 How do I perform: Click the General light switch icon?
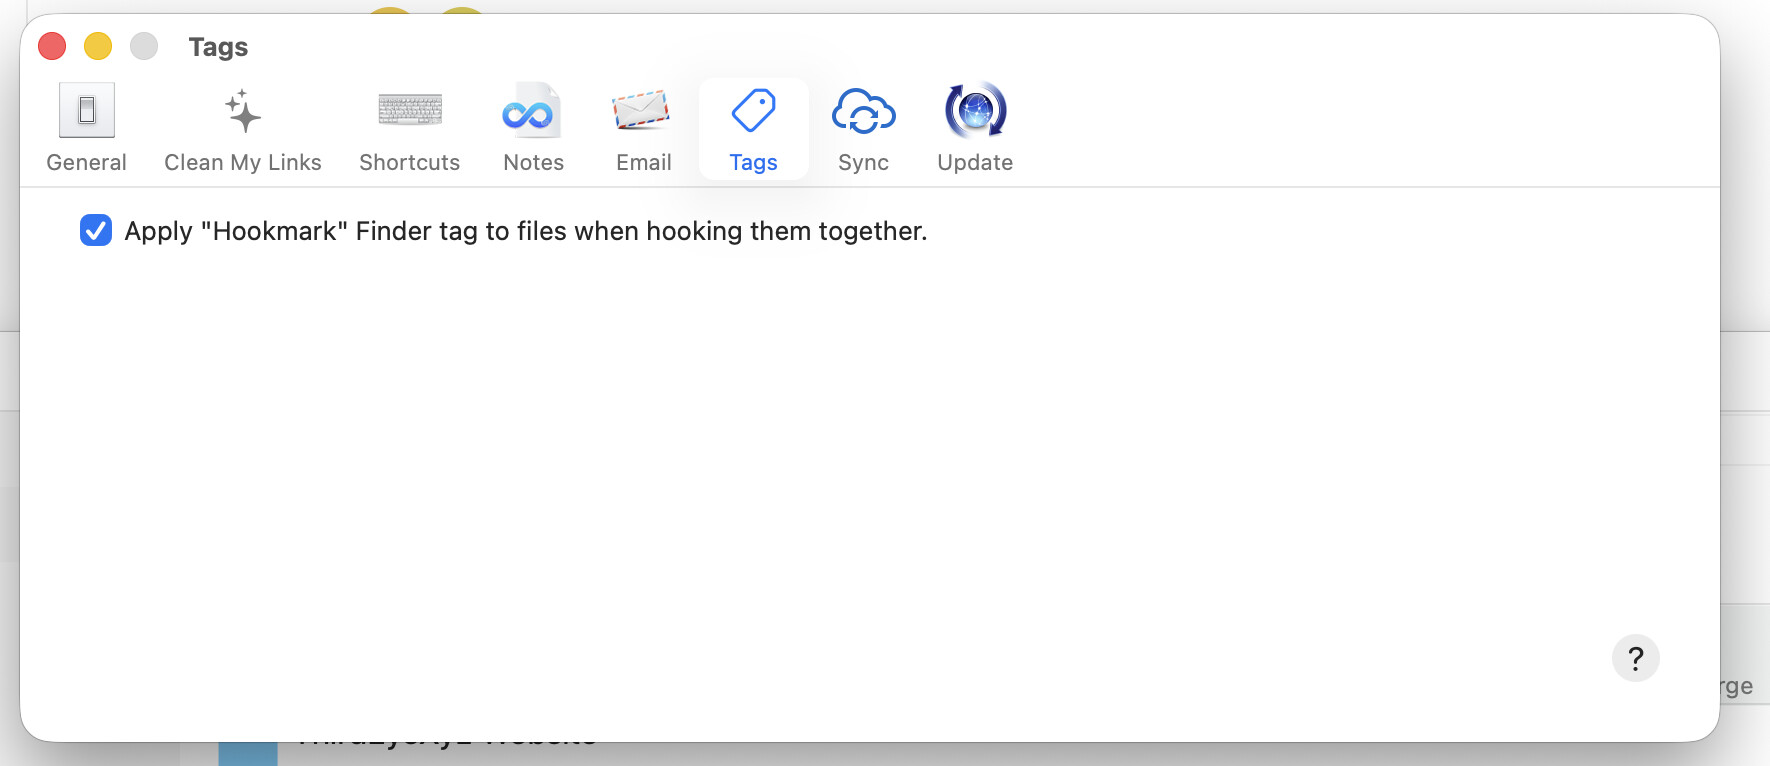[87, 110]
